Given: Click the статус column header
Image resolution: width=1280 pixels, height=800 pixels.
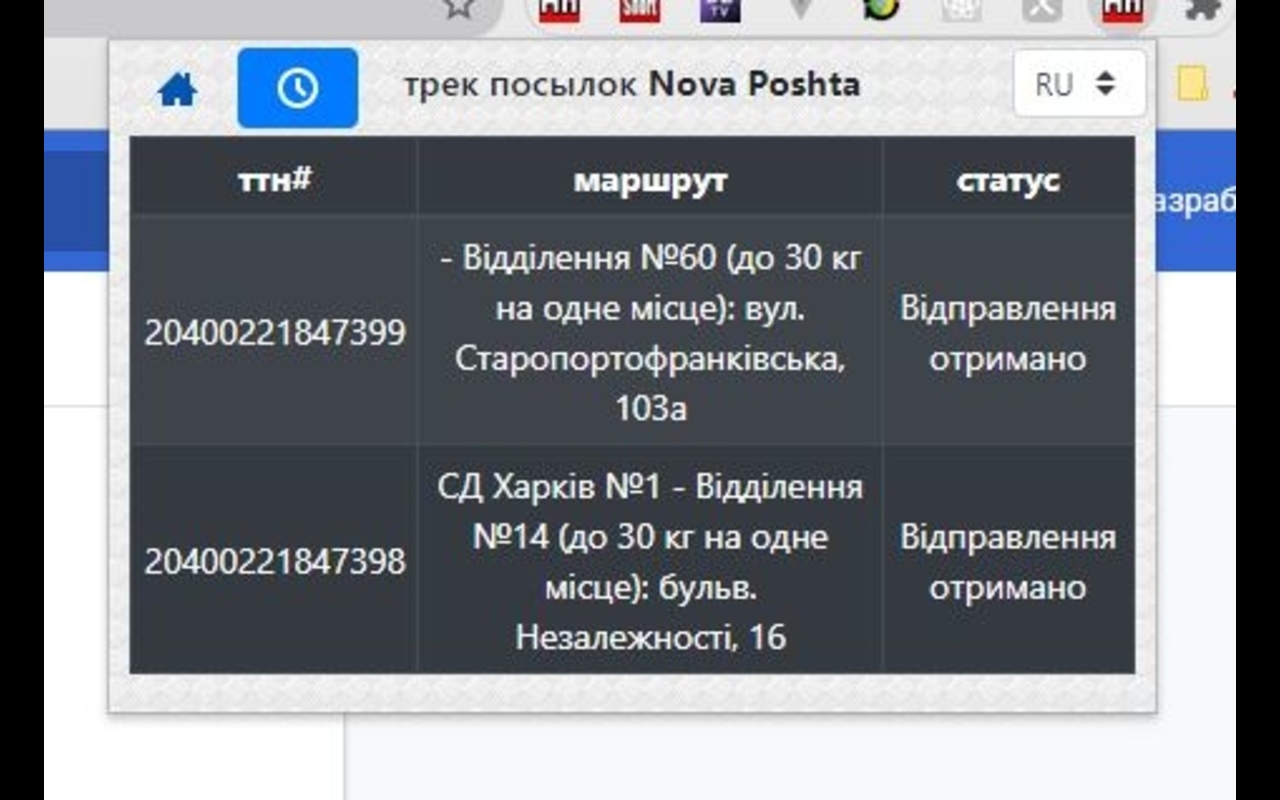Looking at the screenshot, I should coord(1008,179).
